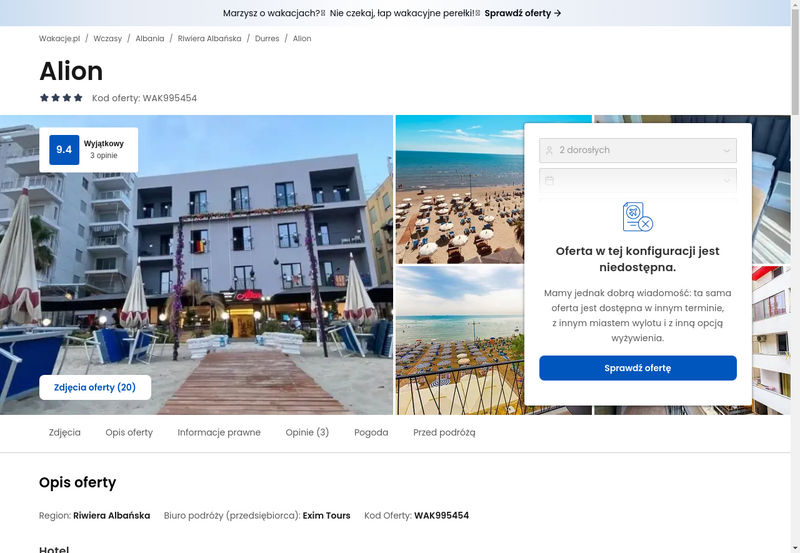
Task: Open the date selection dropdown chevron
Action: [x=726, y=181]
